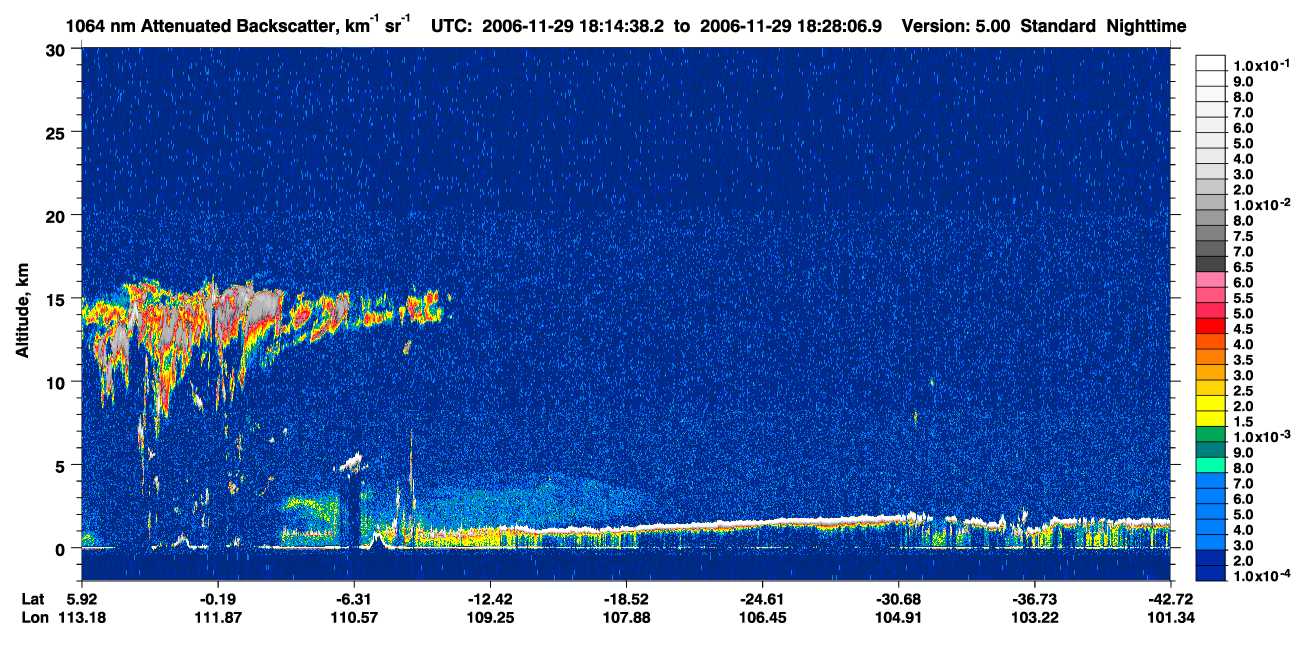Click the 'Version: 5.00' label
Viewport: 1300px width, 667px height.
point(956,28)
